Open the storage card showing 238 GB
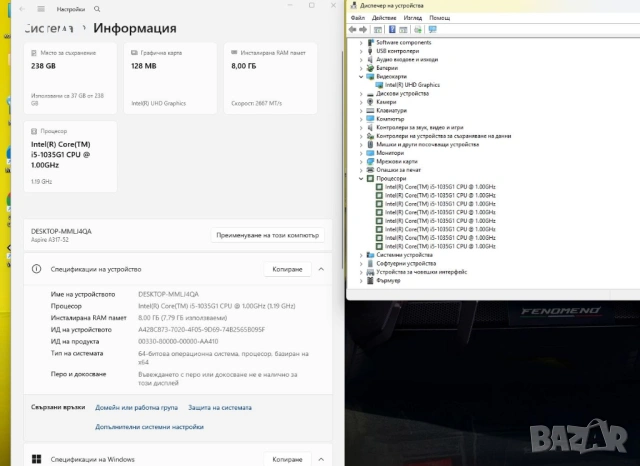The height and width of the screenshot is (466, 640). click(x=70, y=78)
